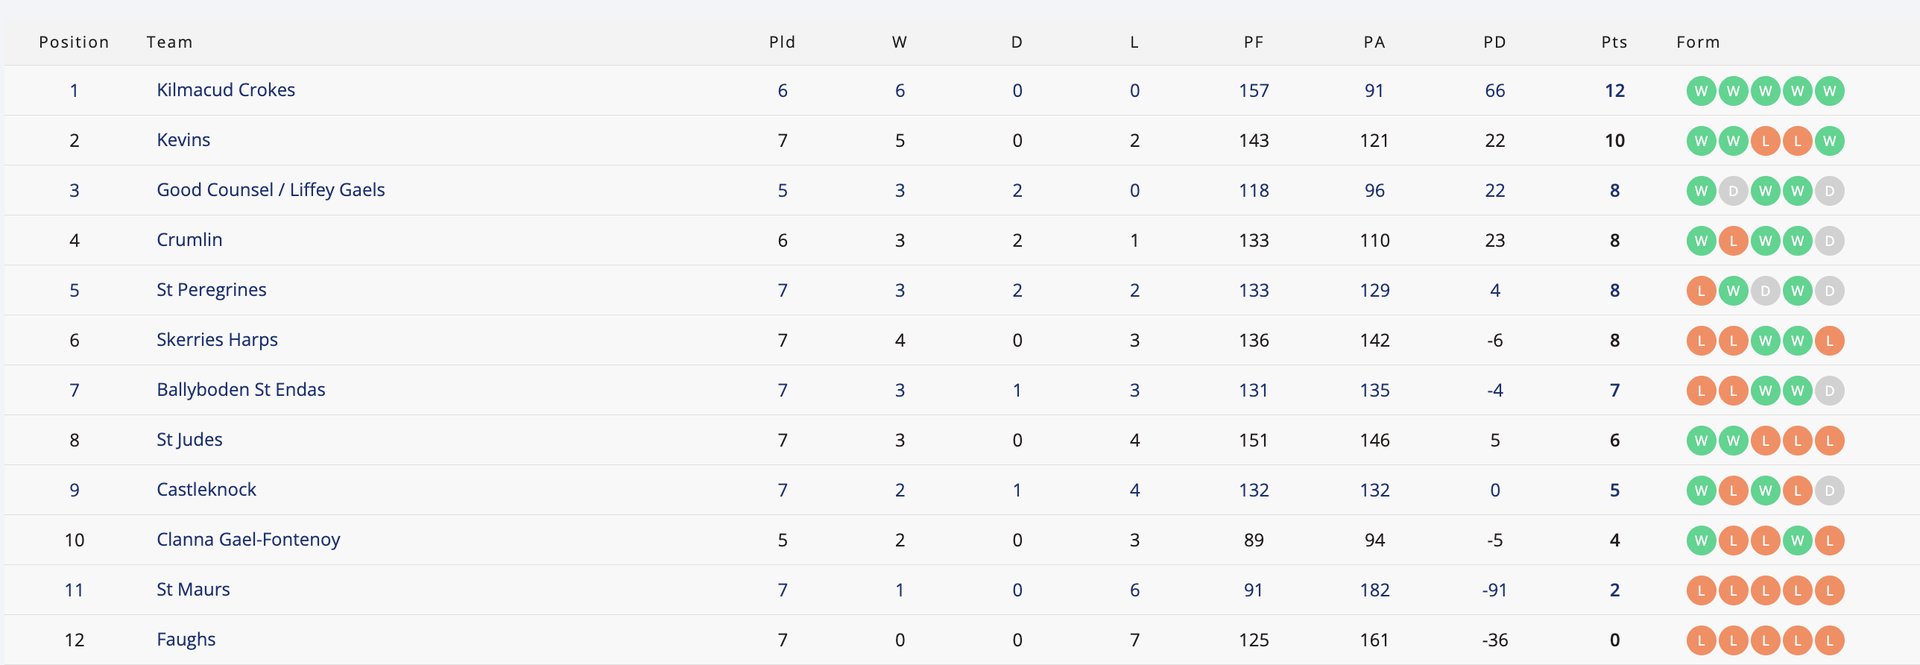Click the draw badge in Castleknock's form

pyautogui.click(x=1829, y=491)
